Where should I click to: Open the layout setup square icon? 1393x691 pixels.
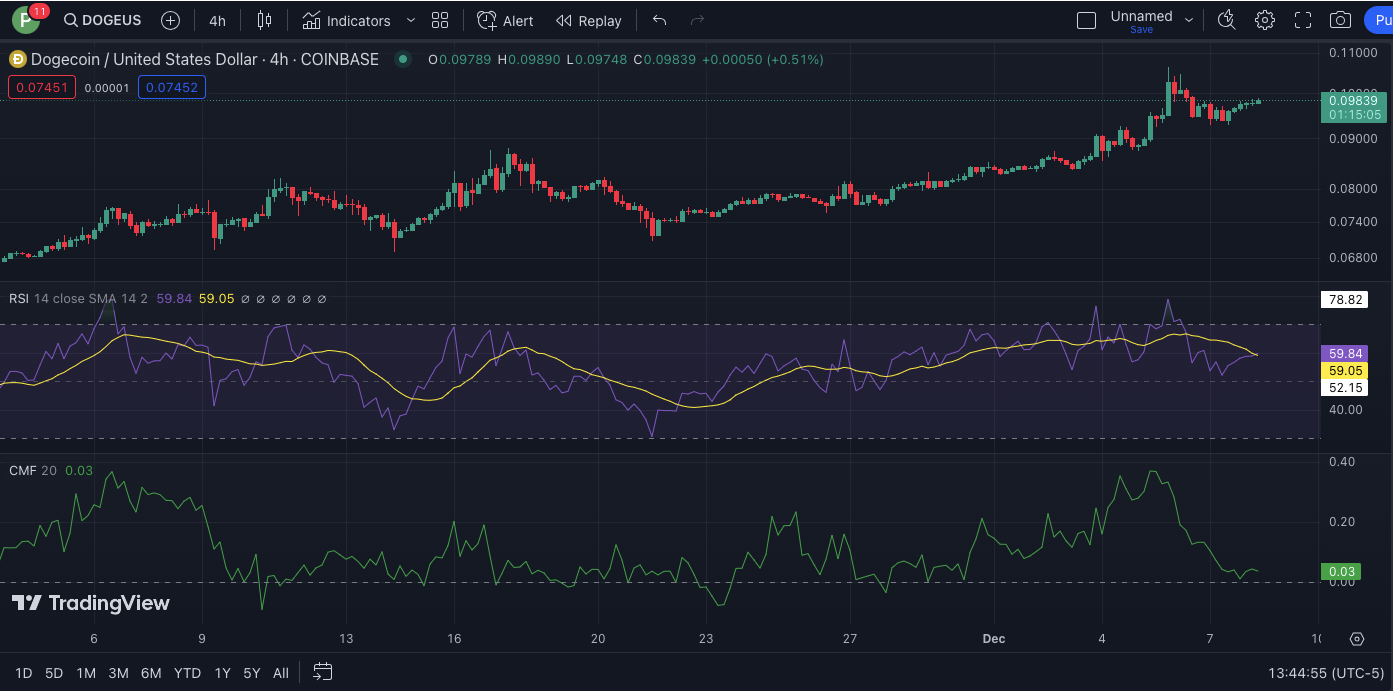(1086, 20)
